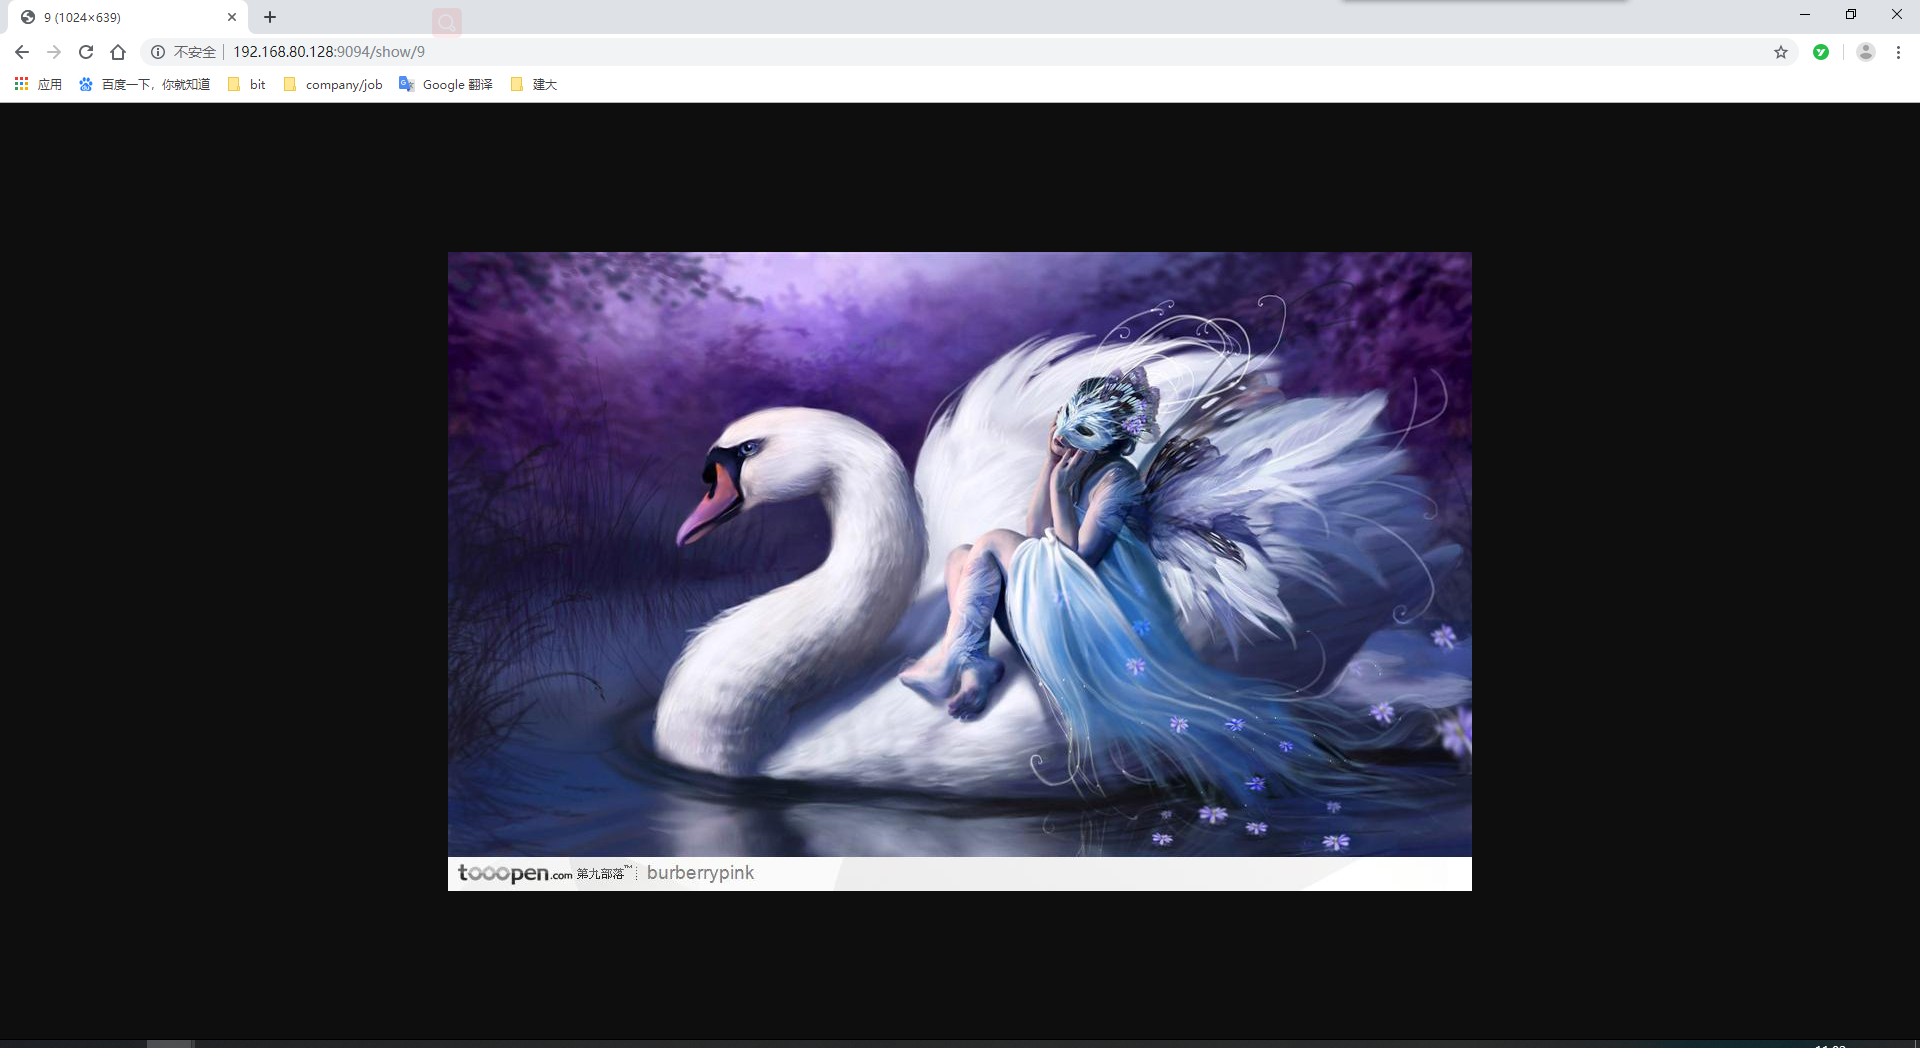Reload the current page
The image size is (1920, 1048).
pos(86,52)
